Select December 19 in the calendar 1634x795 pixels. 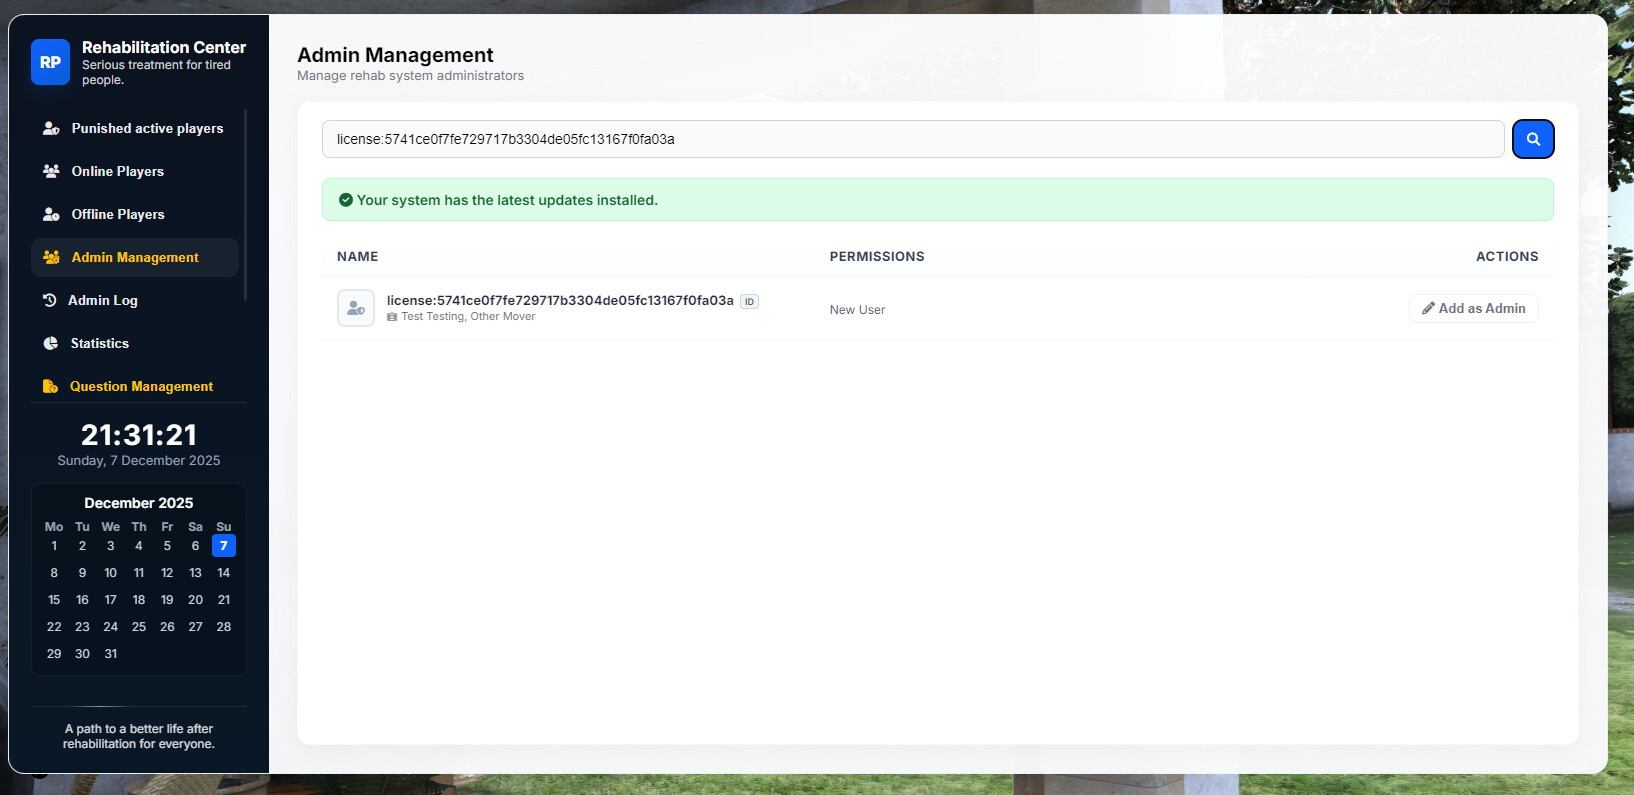pyautogui.click(x=167, y=600)
